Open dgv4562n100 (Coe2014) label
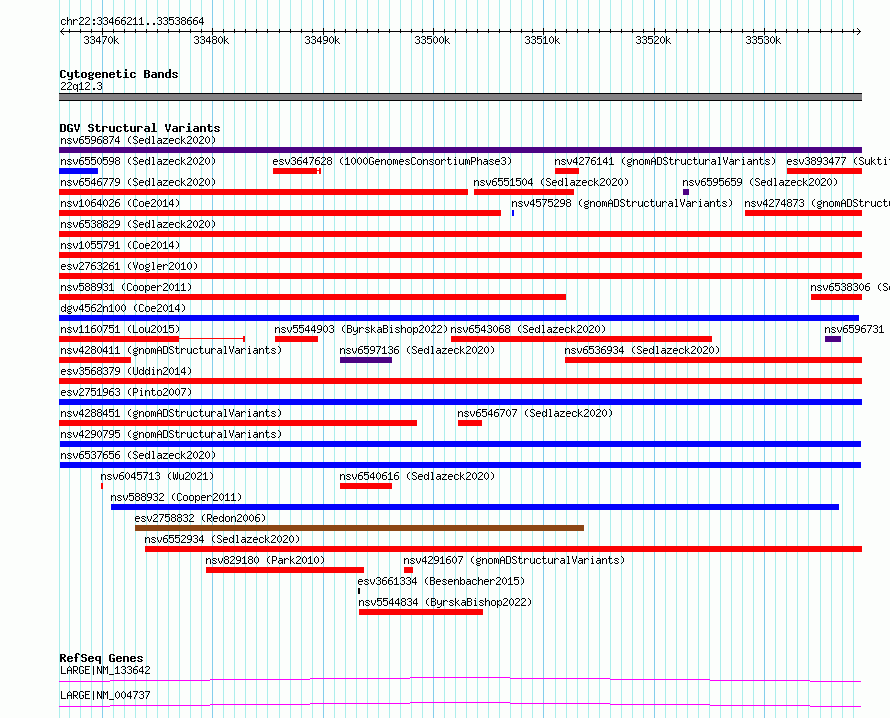This screenshot has height=718, width=890. click(123, 308)
